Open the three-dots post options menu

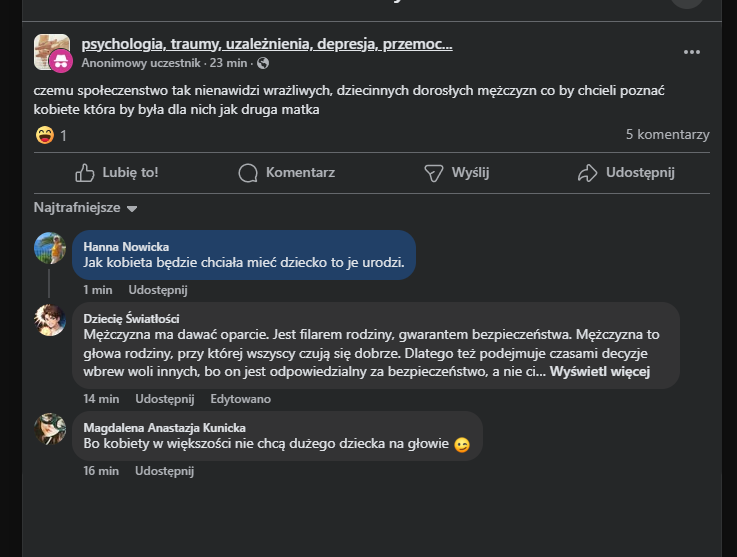pyautogui.click(x=692, y=52)
